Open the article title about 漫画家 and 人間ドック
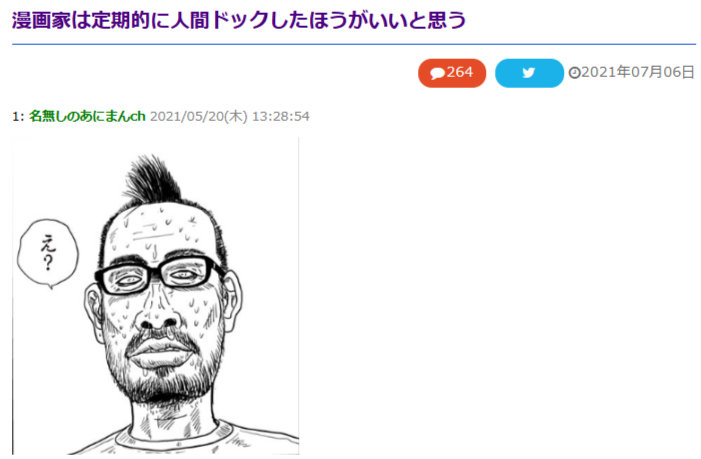 [239, 21]
